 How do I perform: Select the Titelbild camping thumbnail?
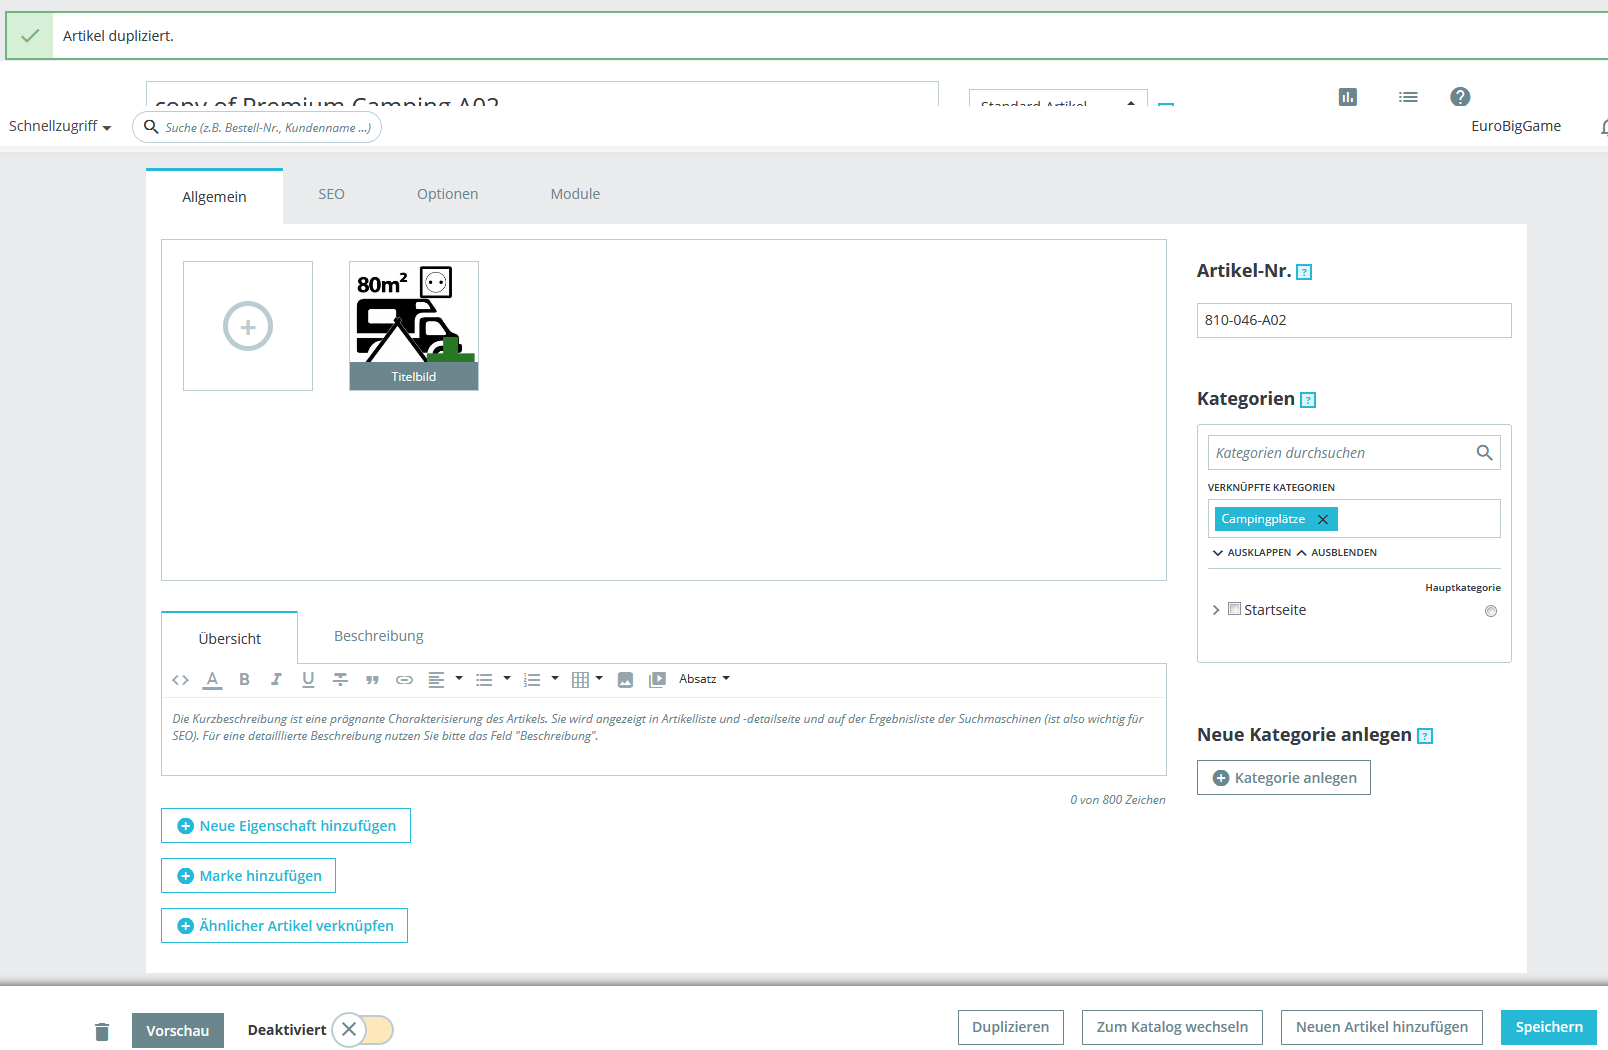pyautogui.click(x=414, y=326)
